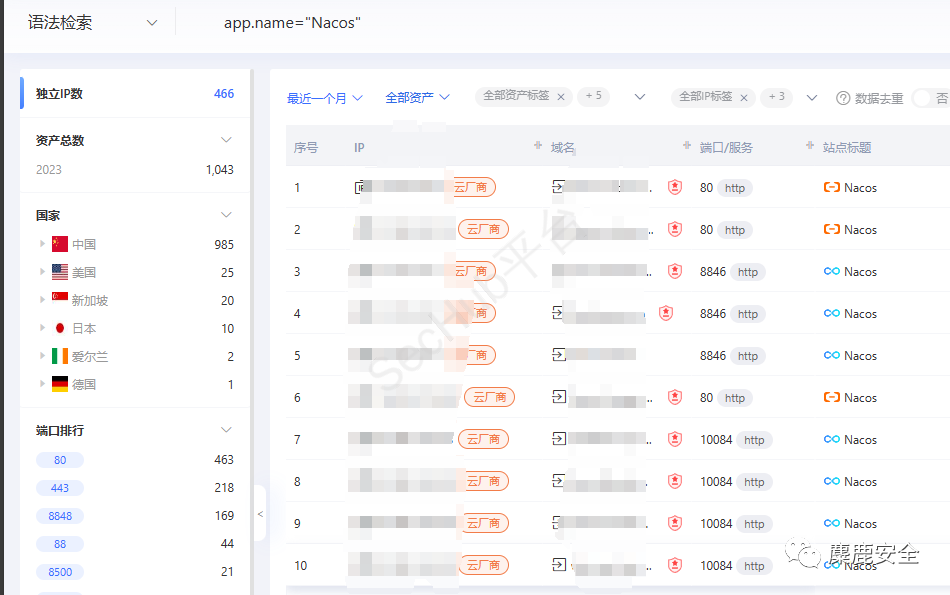Expand the 中国 country tree item
Image resolution: width=950 pixels, height=595 pixels.
pyautogui.click(x=42, y=244)
